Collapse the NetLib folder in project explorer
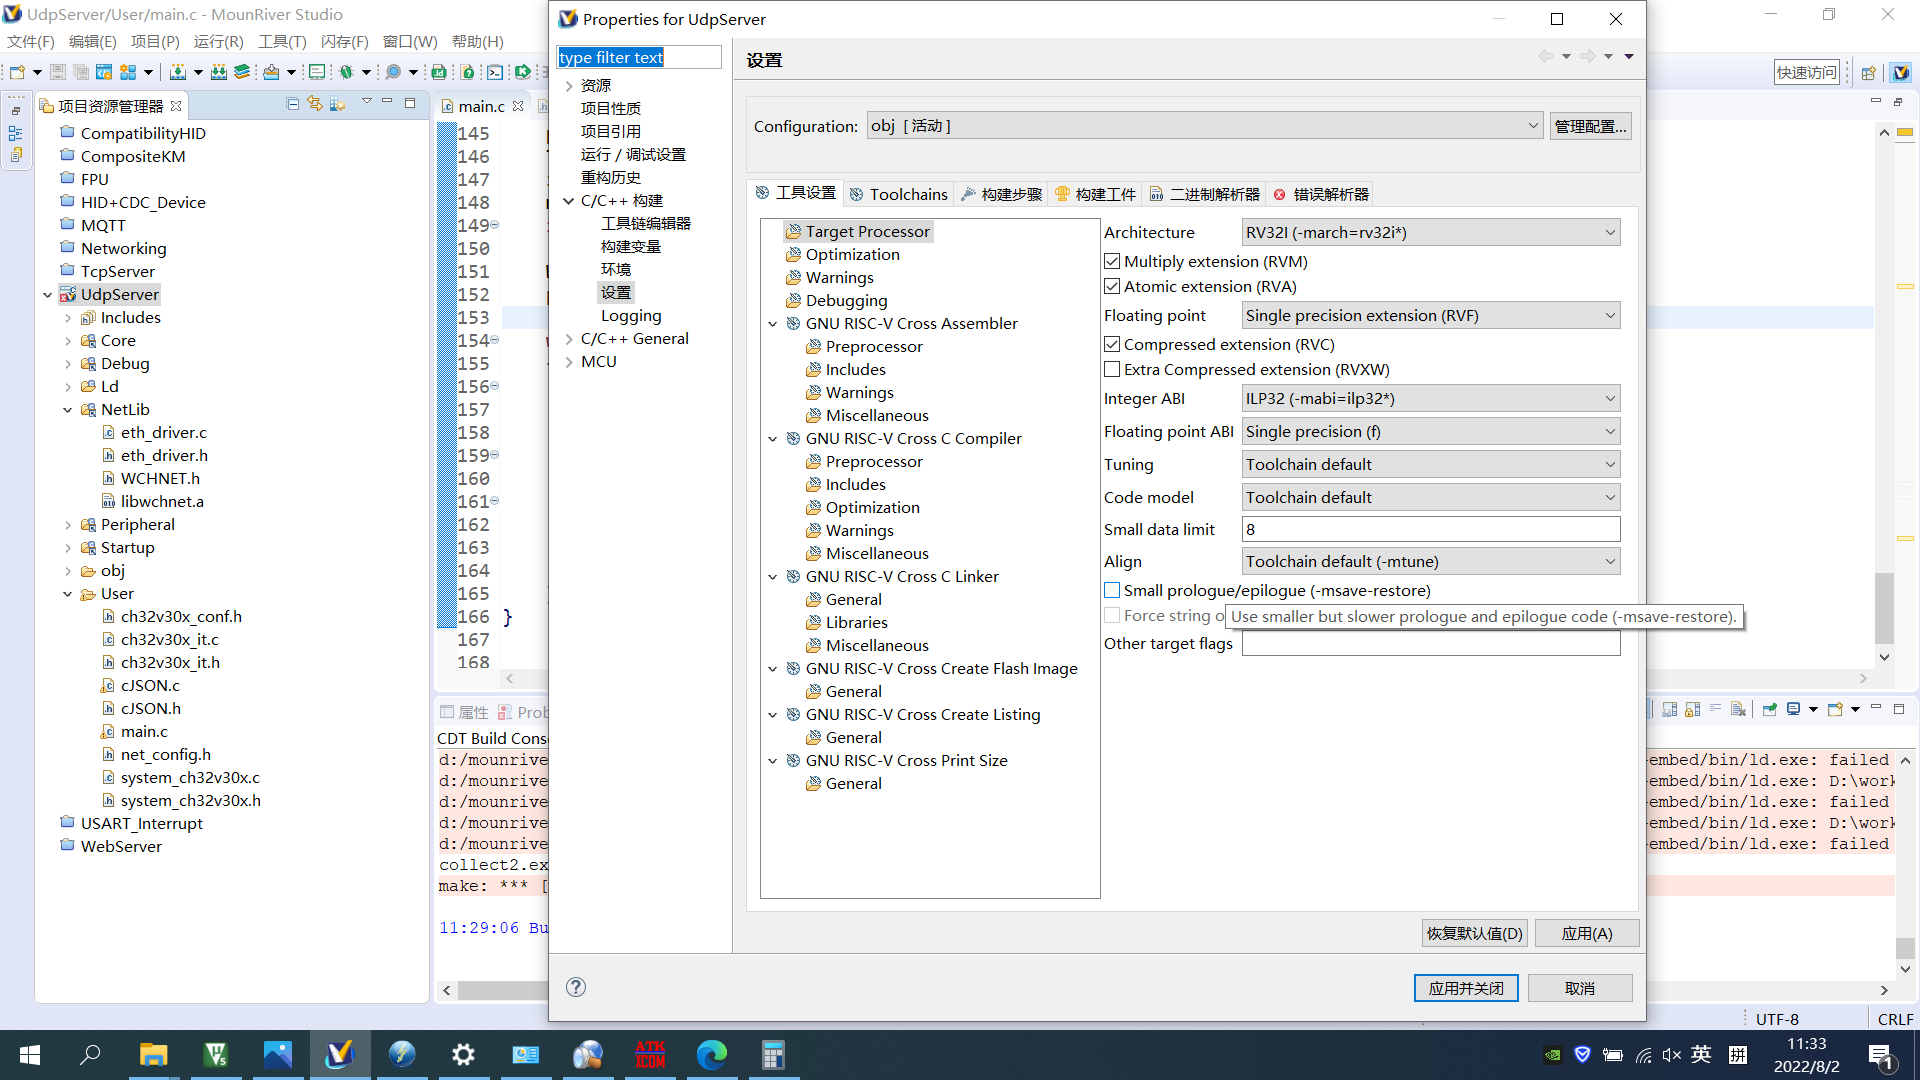The image size is (1920, 1080). pyautogui.click(x=68, y=409)
